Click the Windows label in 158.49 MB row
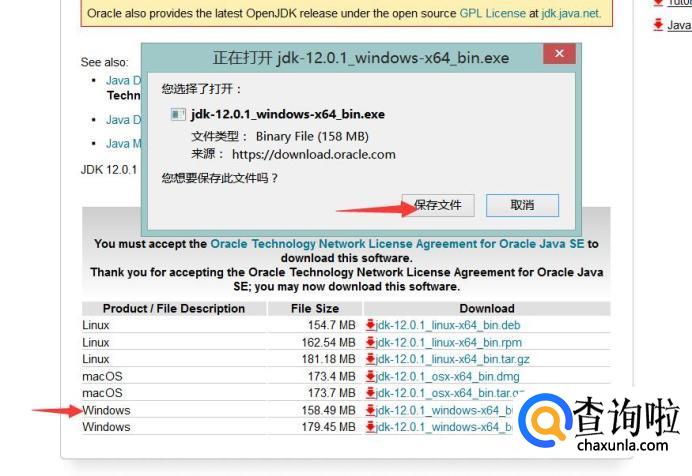The image size is (692, 476). pyautogui.click(x=106, y=410)
